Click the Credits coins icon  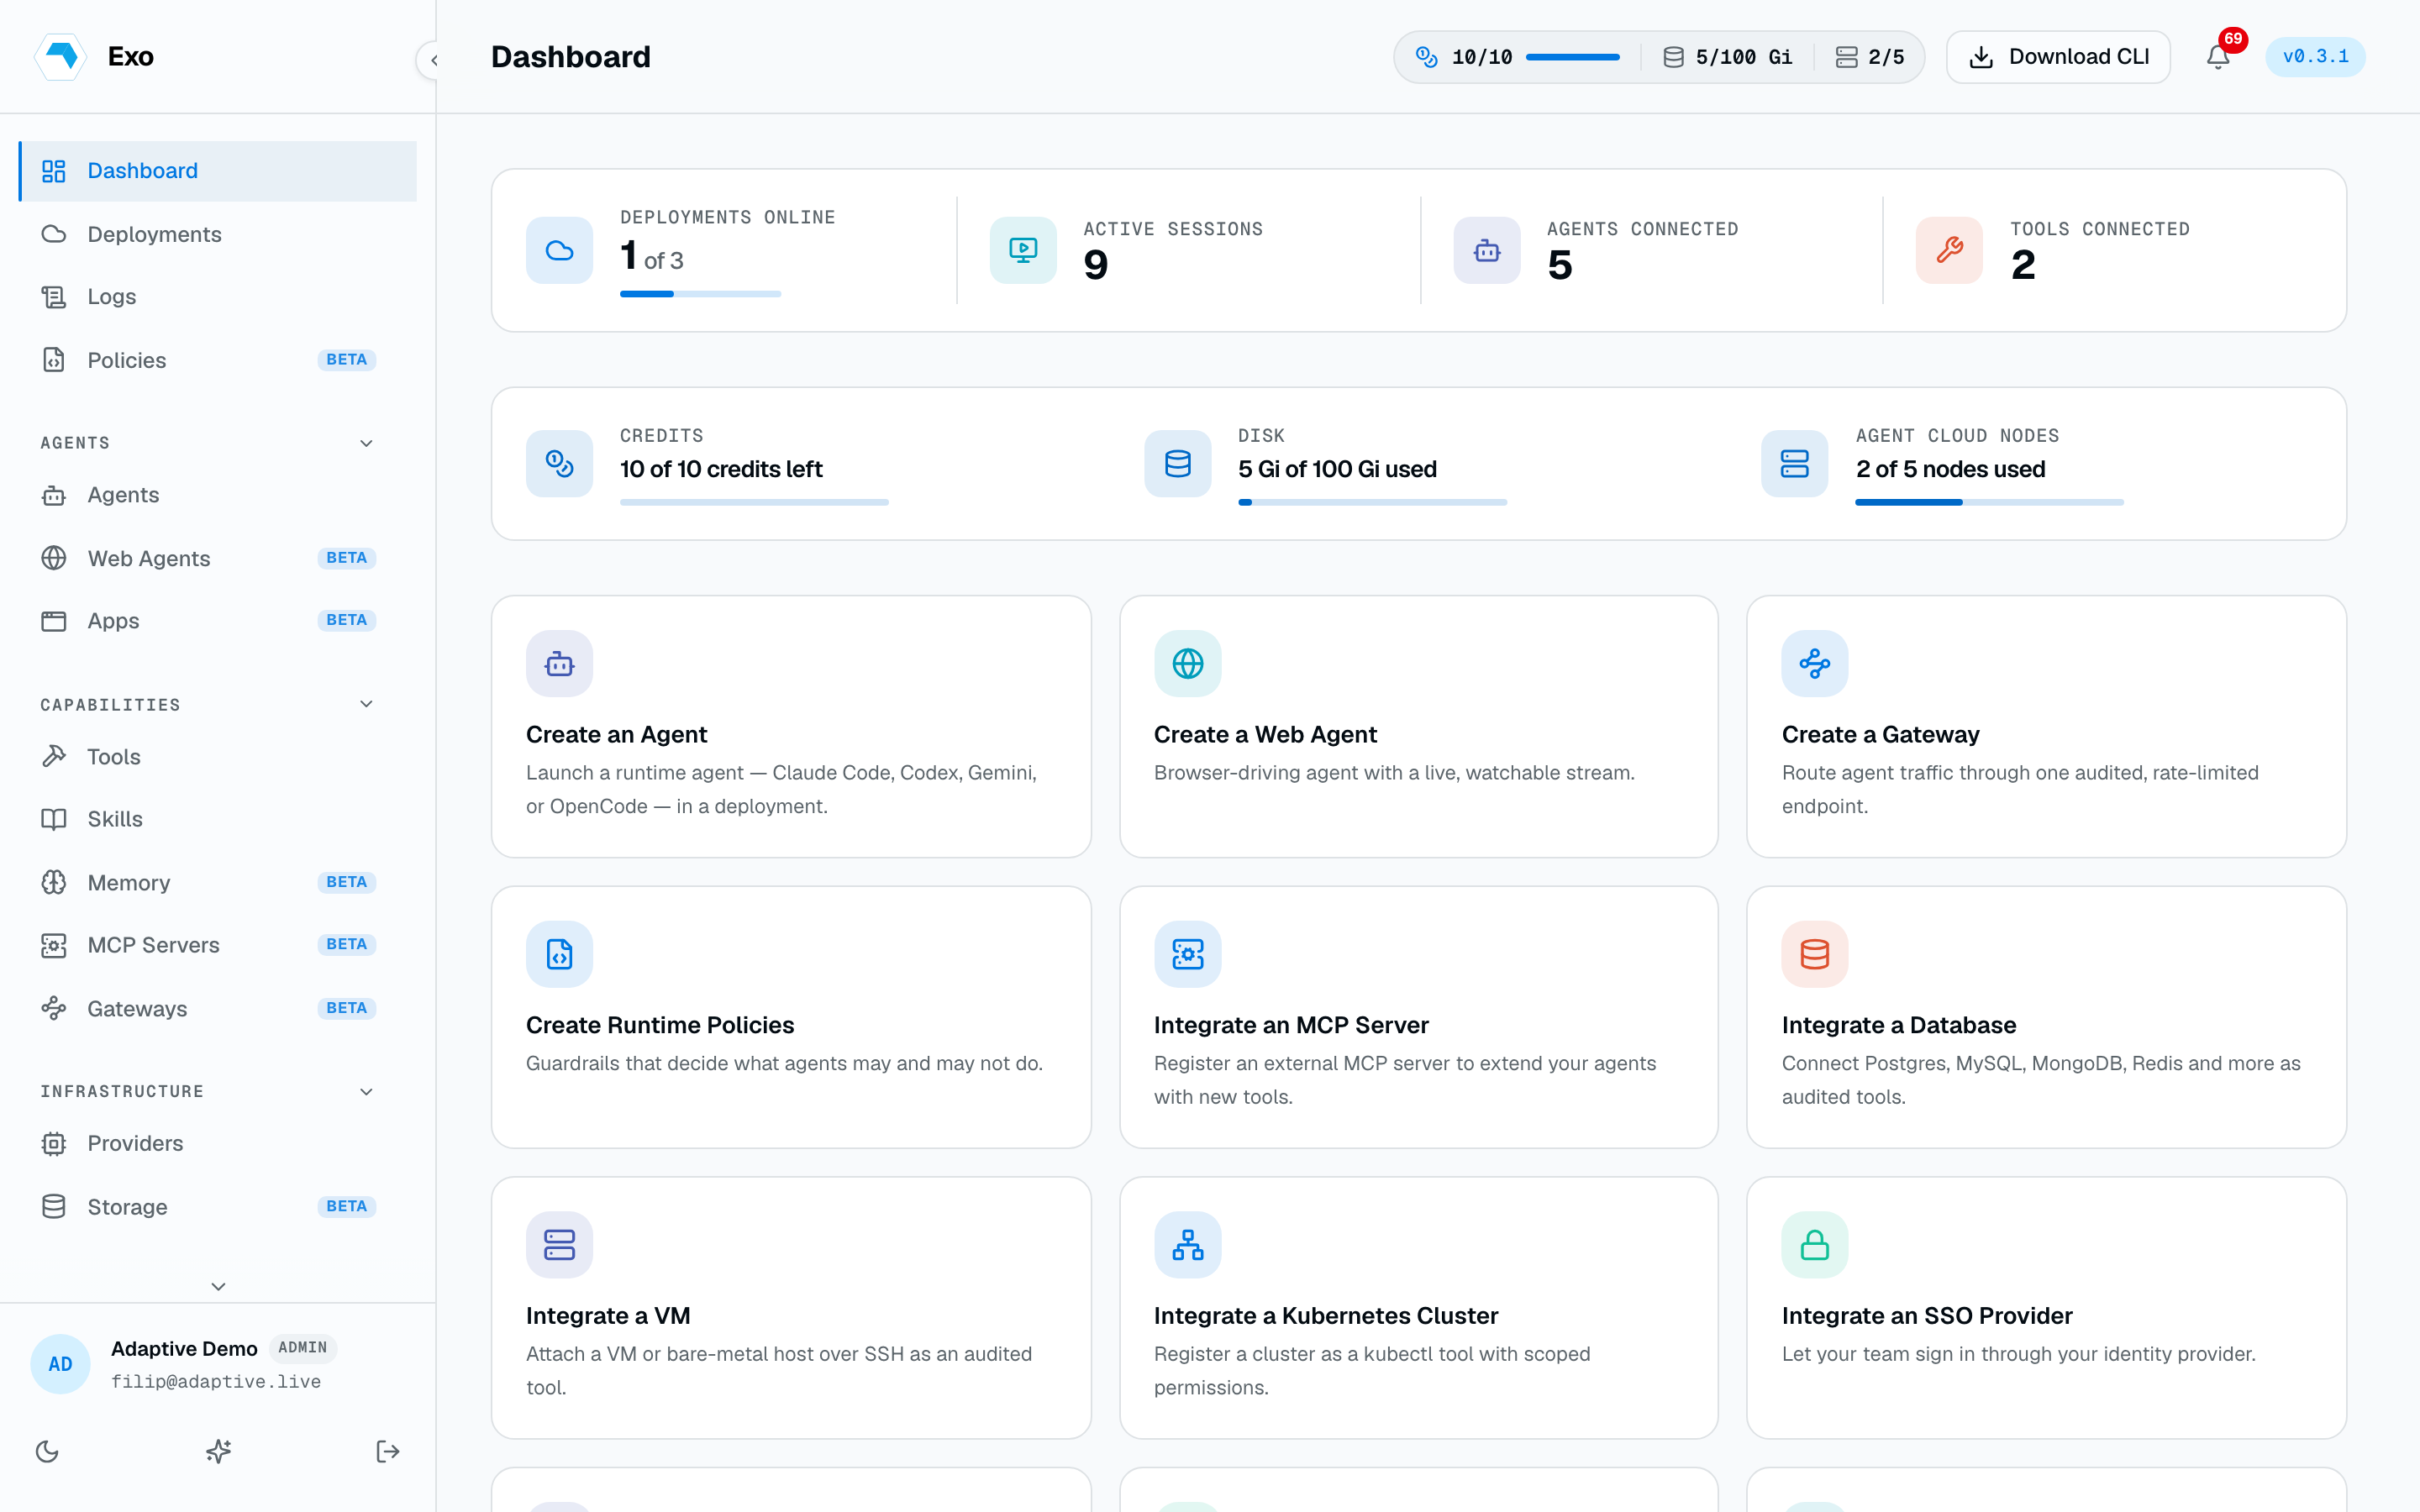click(x=559, y=463)
